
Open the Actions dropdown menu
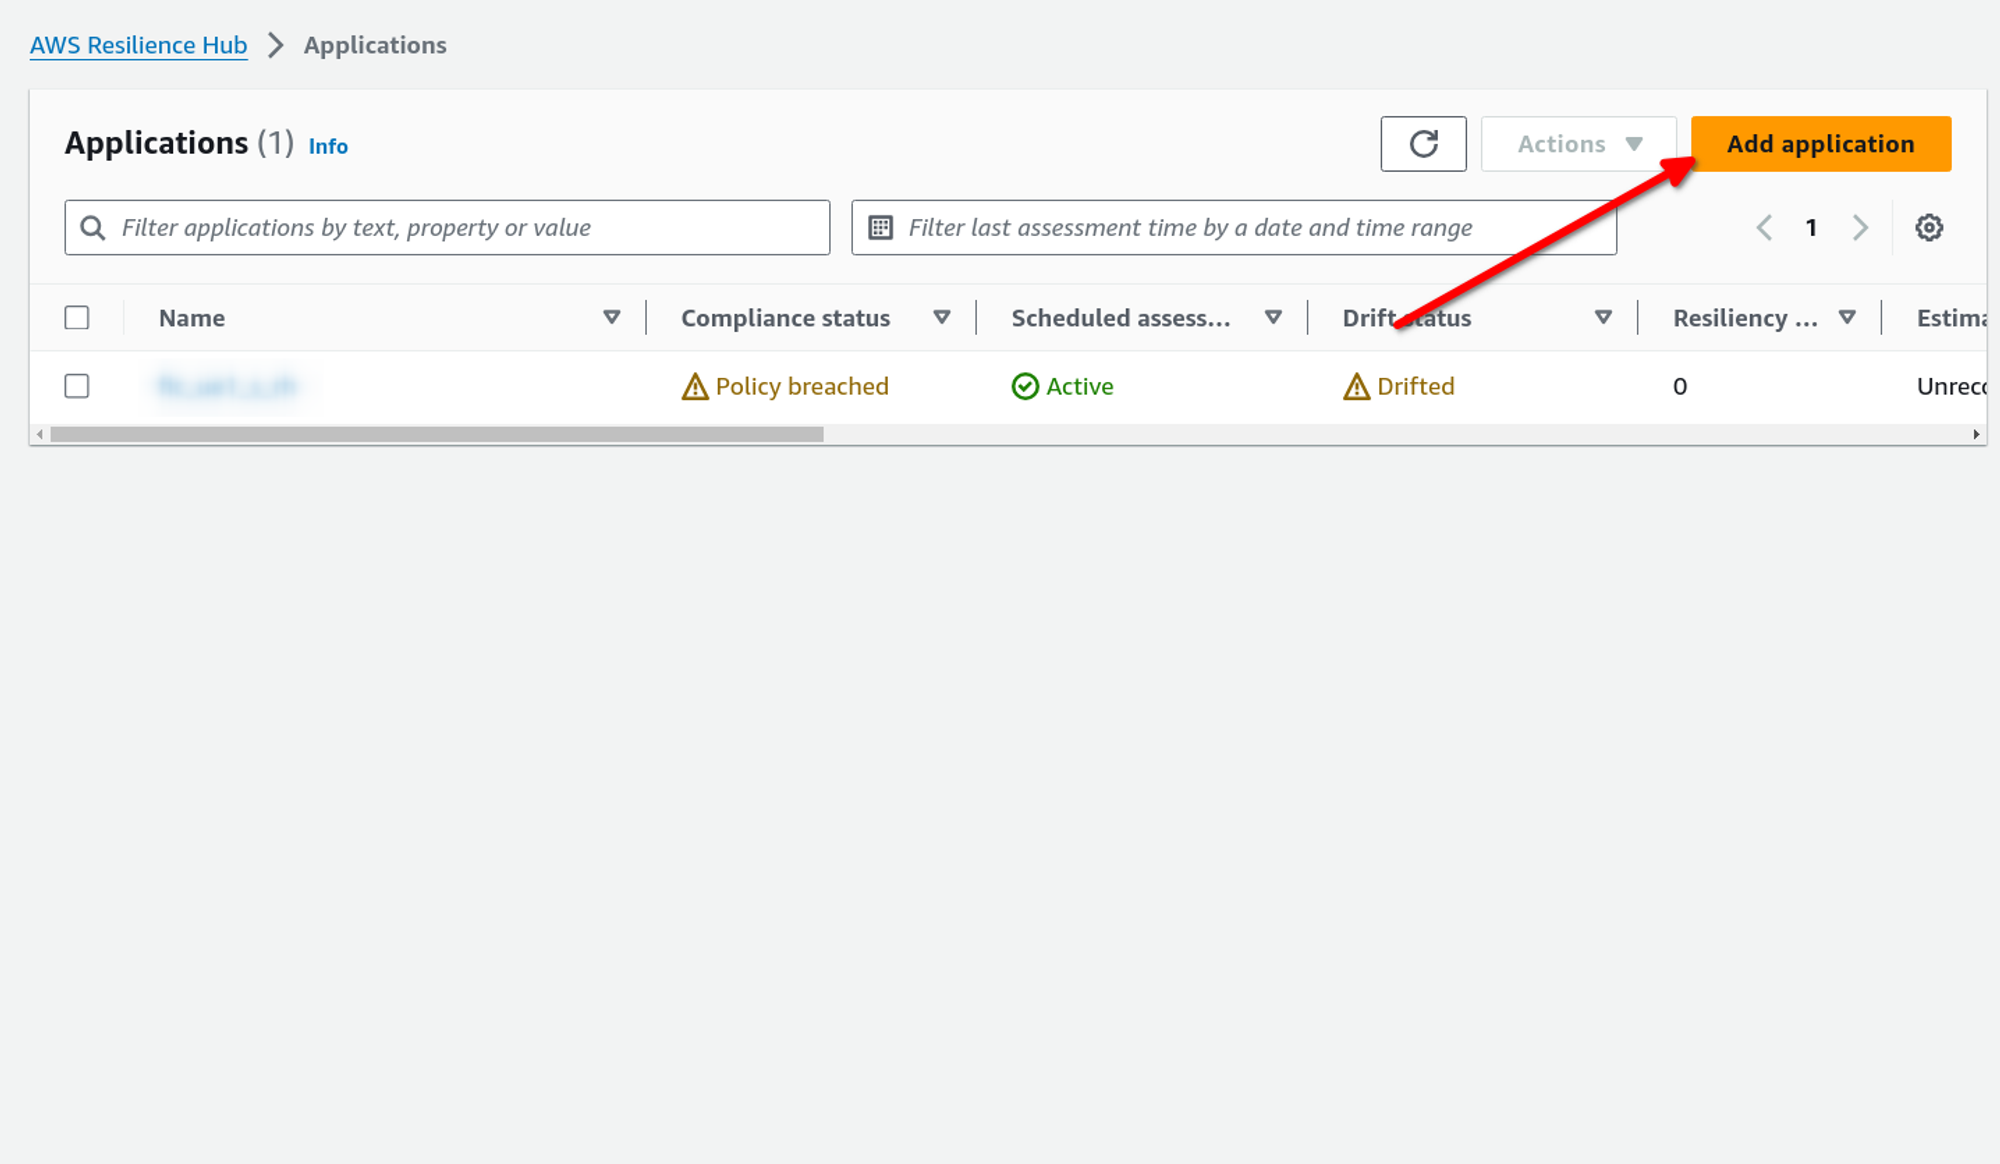[x=1578, y=144]
